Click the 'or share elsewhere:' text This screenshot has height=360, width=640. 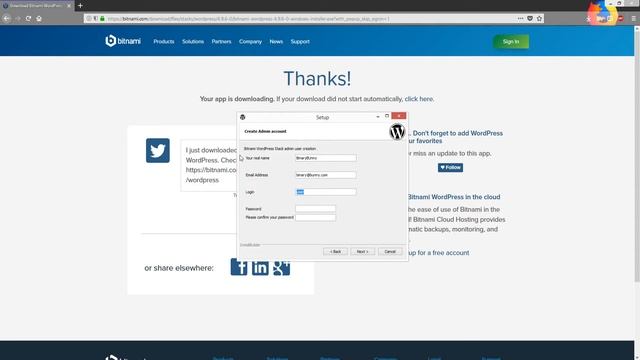[x=179, y=268]
